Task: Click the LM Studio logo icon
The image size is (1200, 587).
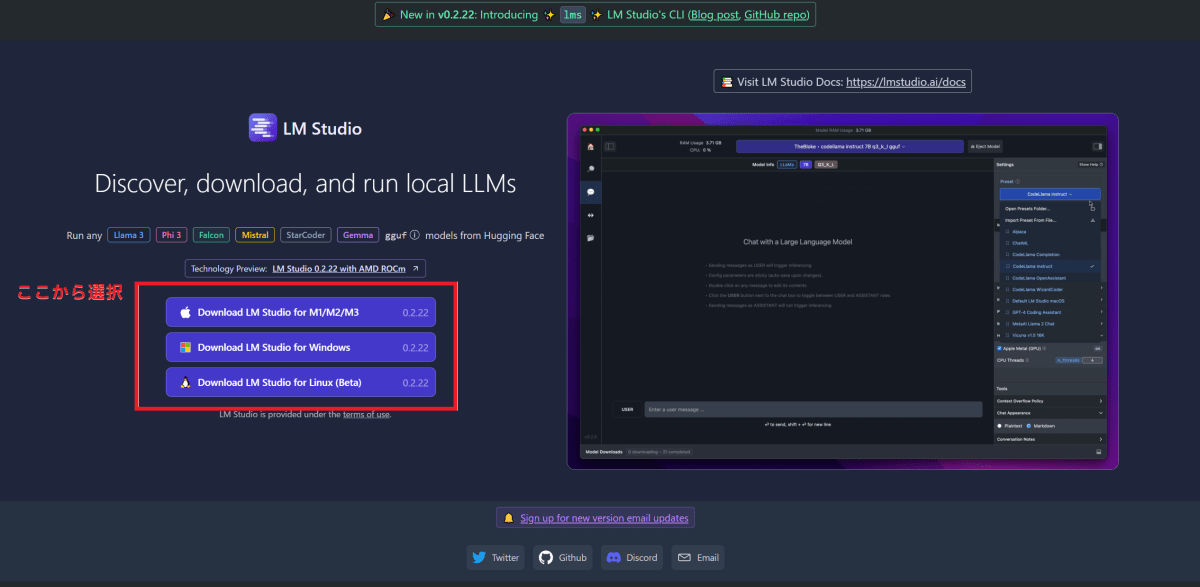Action: tap(263, 128)
